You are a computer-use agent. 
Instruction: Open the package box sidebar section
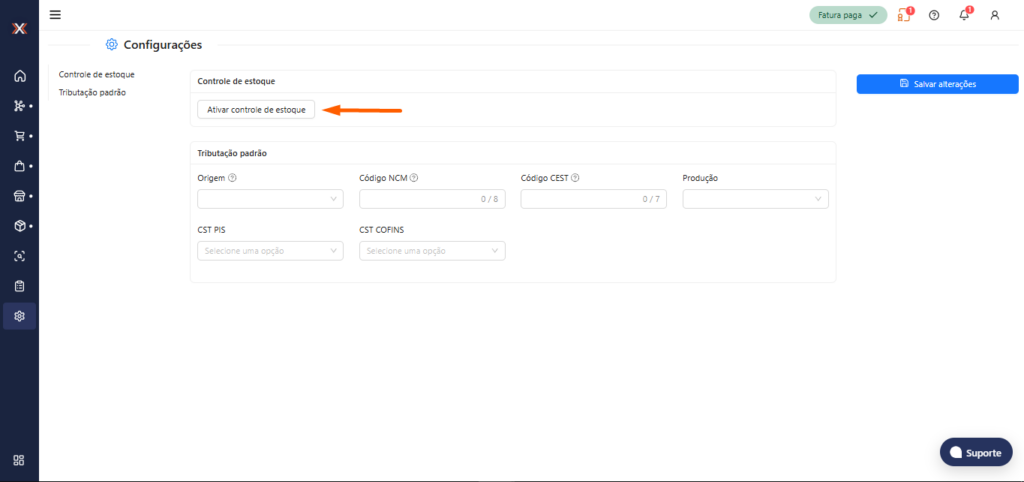click(19, 226)
